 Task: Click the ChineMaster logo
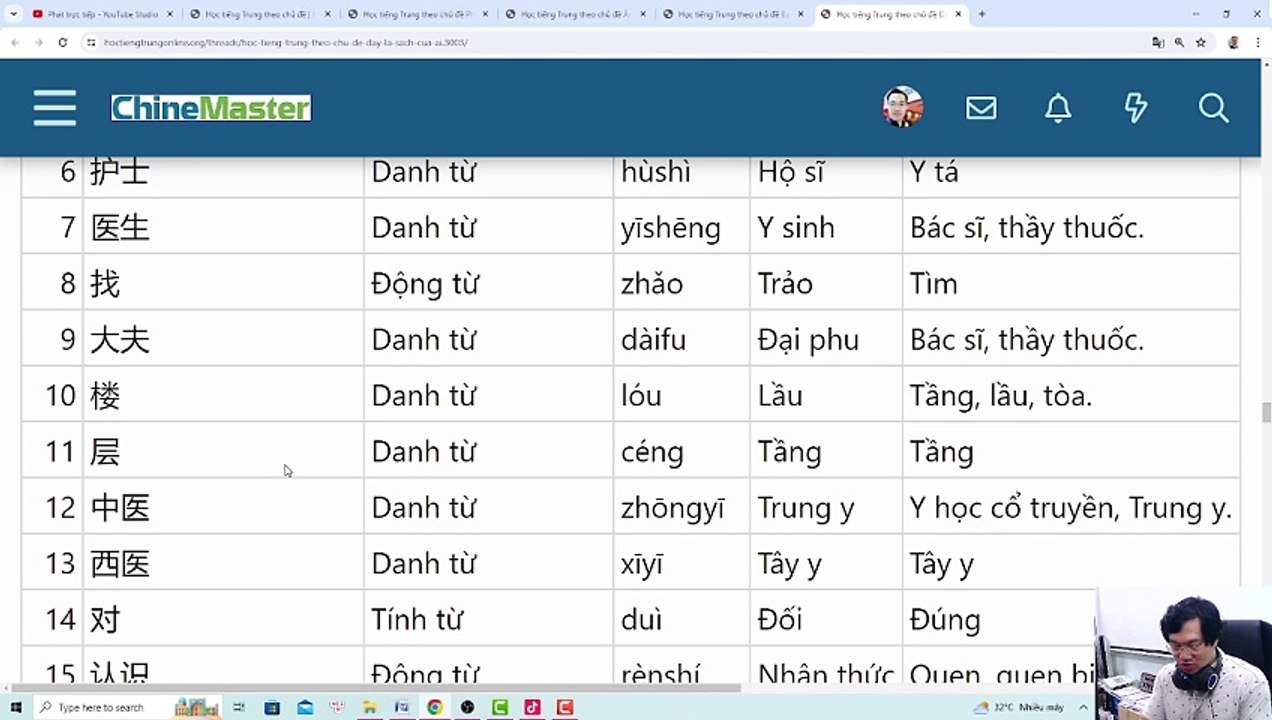(x=211, y=108)
